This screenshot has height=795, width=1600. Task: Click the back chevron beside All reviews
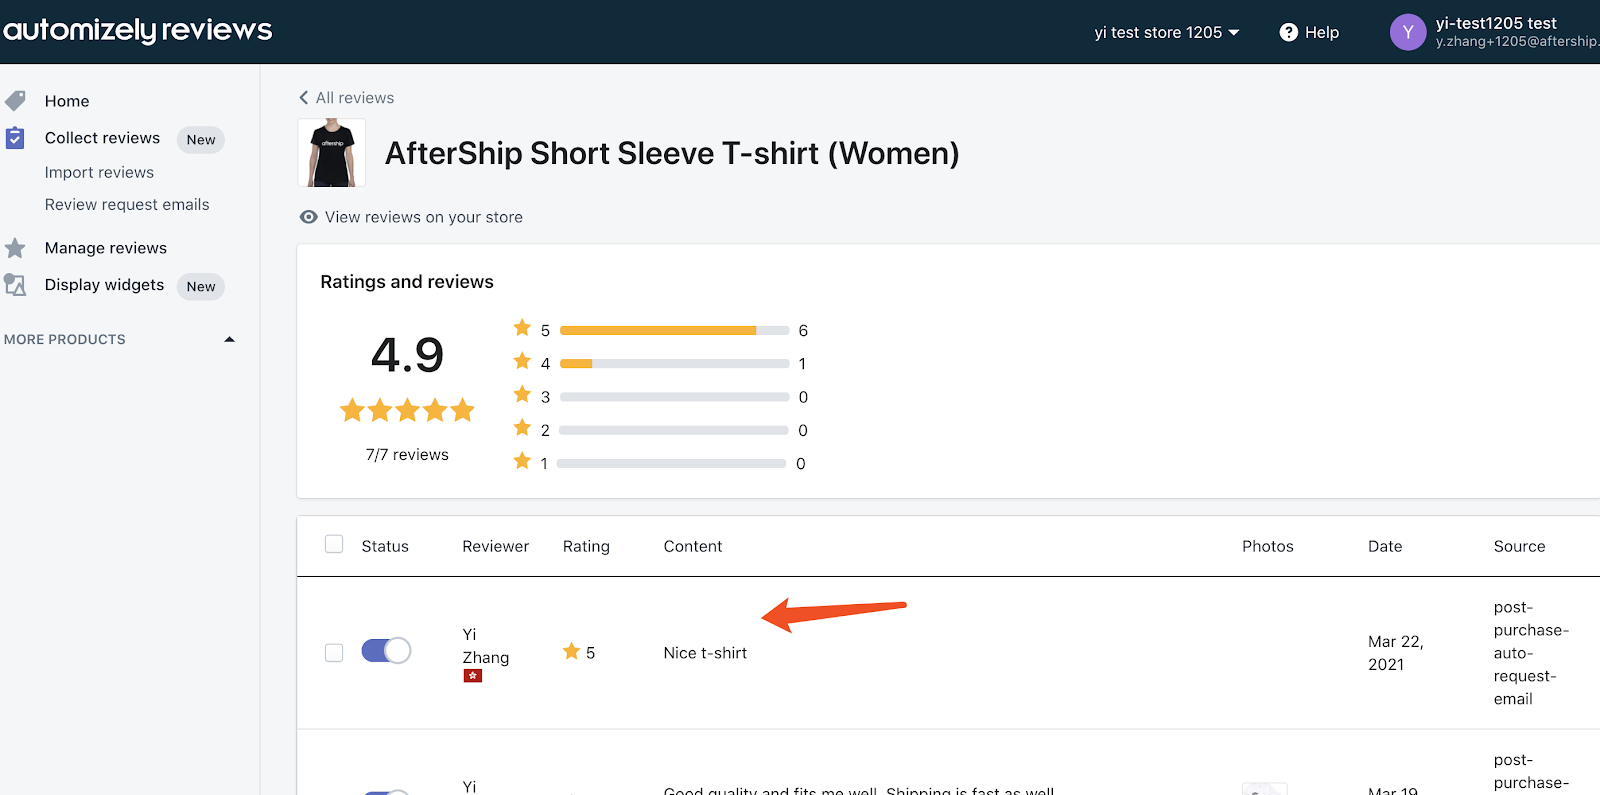[x=304, y=98]
